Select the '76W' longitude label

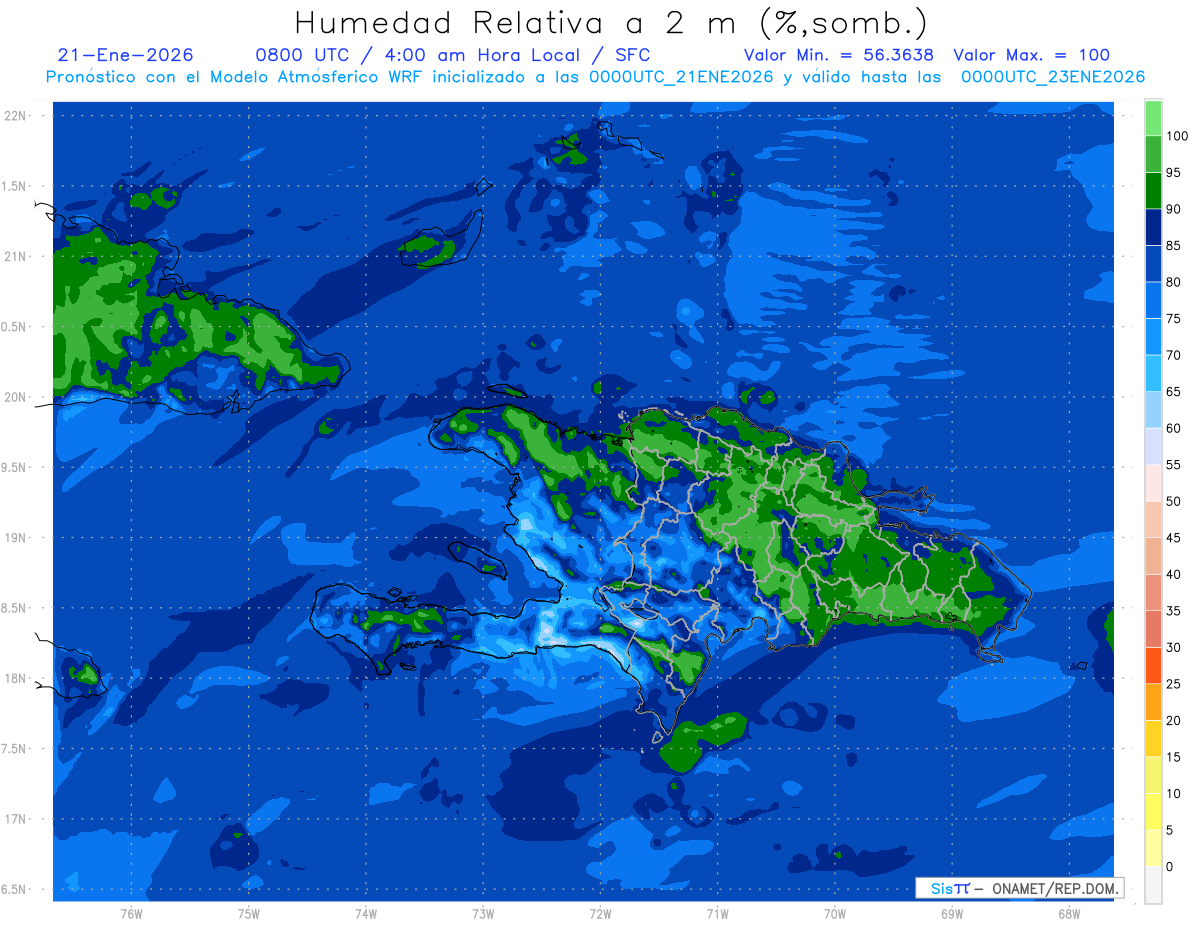pos(131,913)
